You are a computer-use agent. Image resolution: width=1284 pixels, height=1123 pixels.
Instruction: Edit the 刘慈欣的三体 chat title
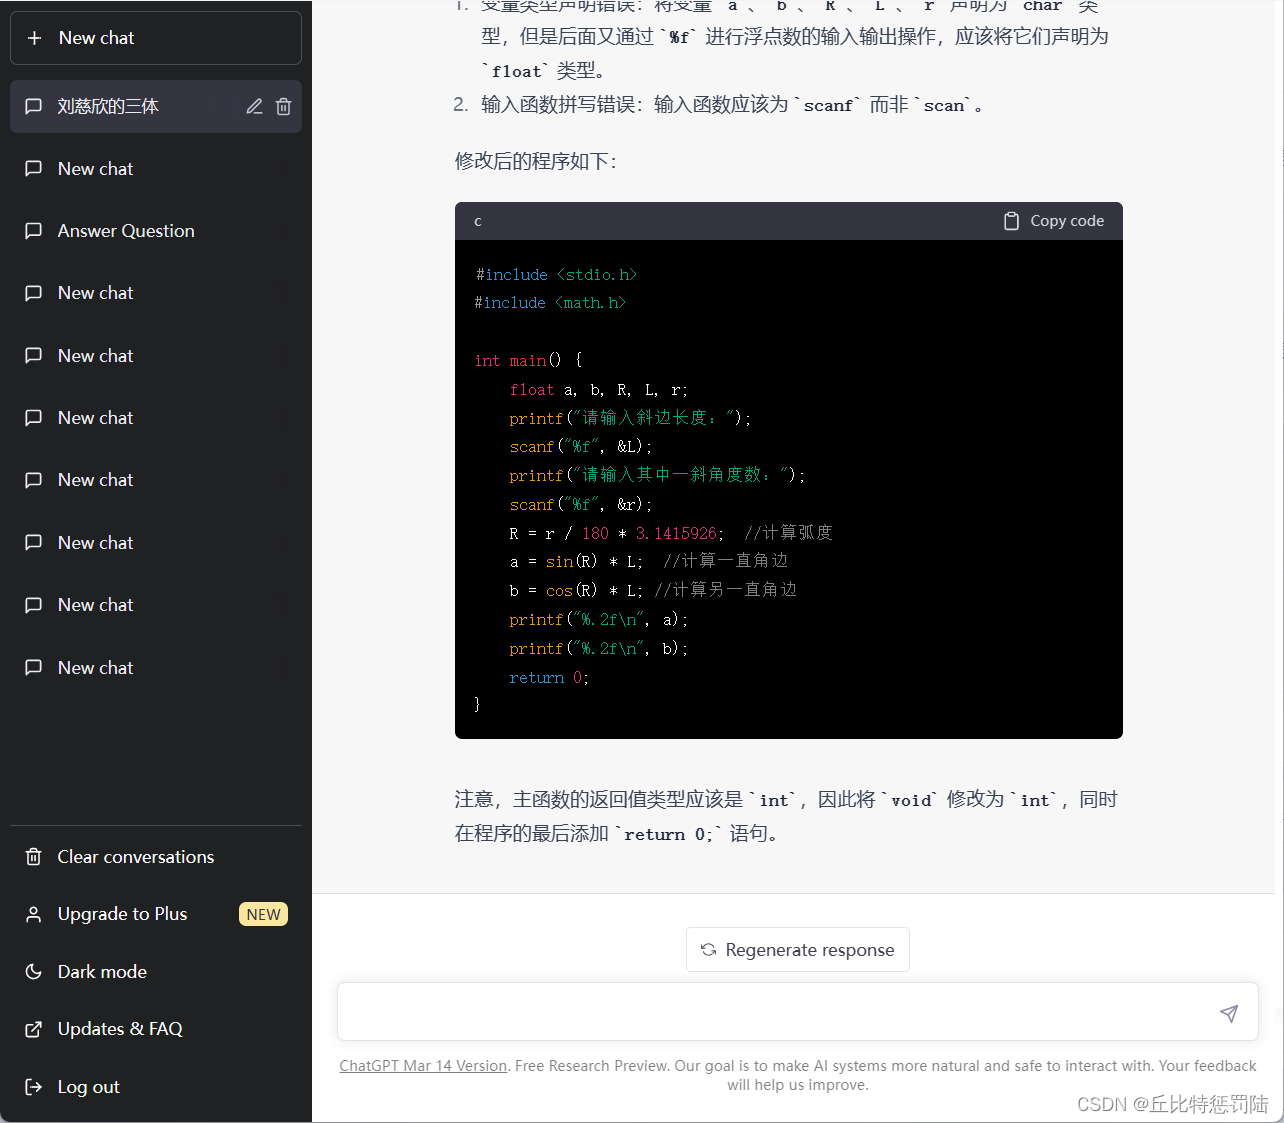[255, 106]
